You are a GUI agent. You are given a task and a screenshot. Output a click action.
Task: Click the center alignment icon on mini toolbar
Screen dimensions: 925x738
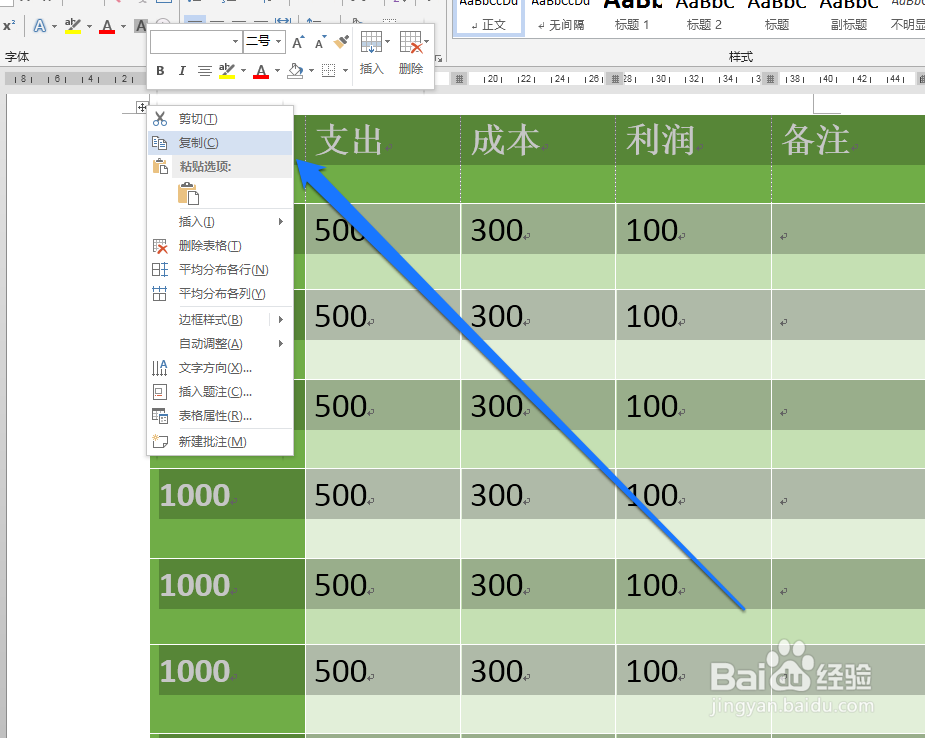[x=205, y=70]
